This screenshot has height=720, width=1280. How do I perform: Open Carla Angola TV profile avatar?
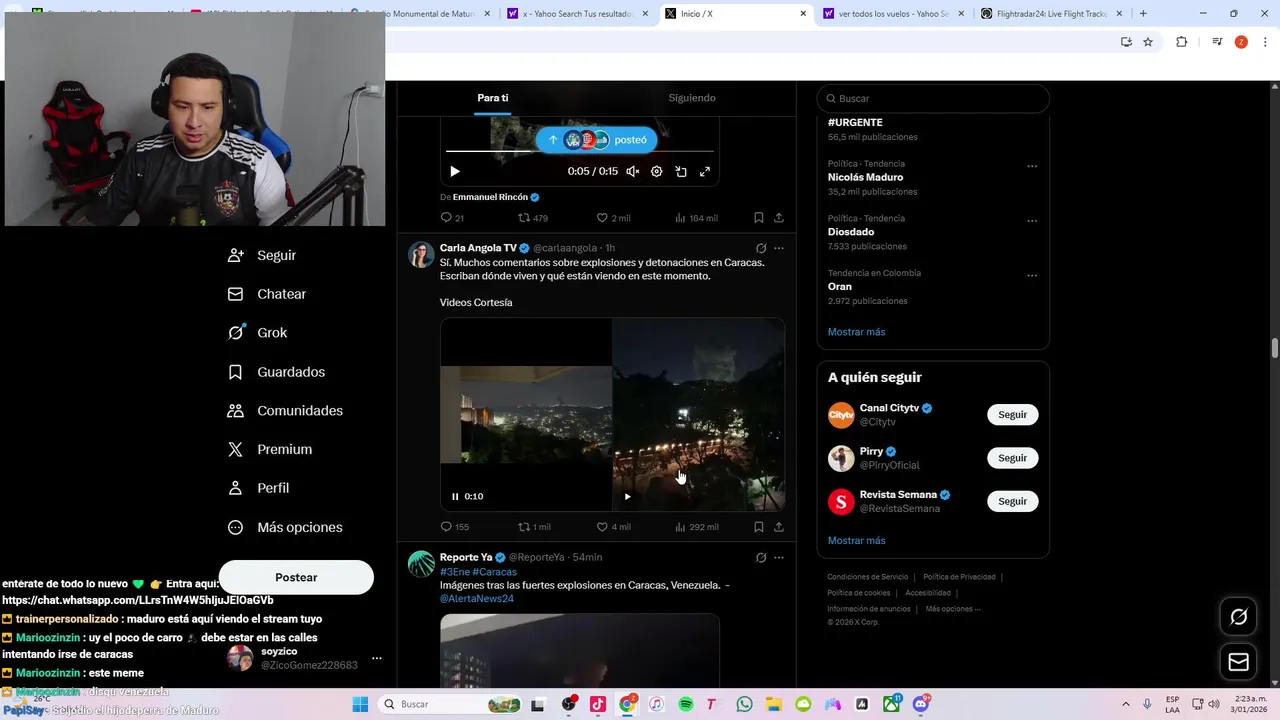point(421,255)
